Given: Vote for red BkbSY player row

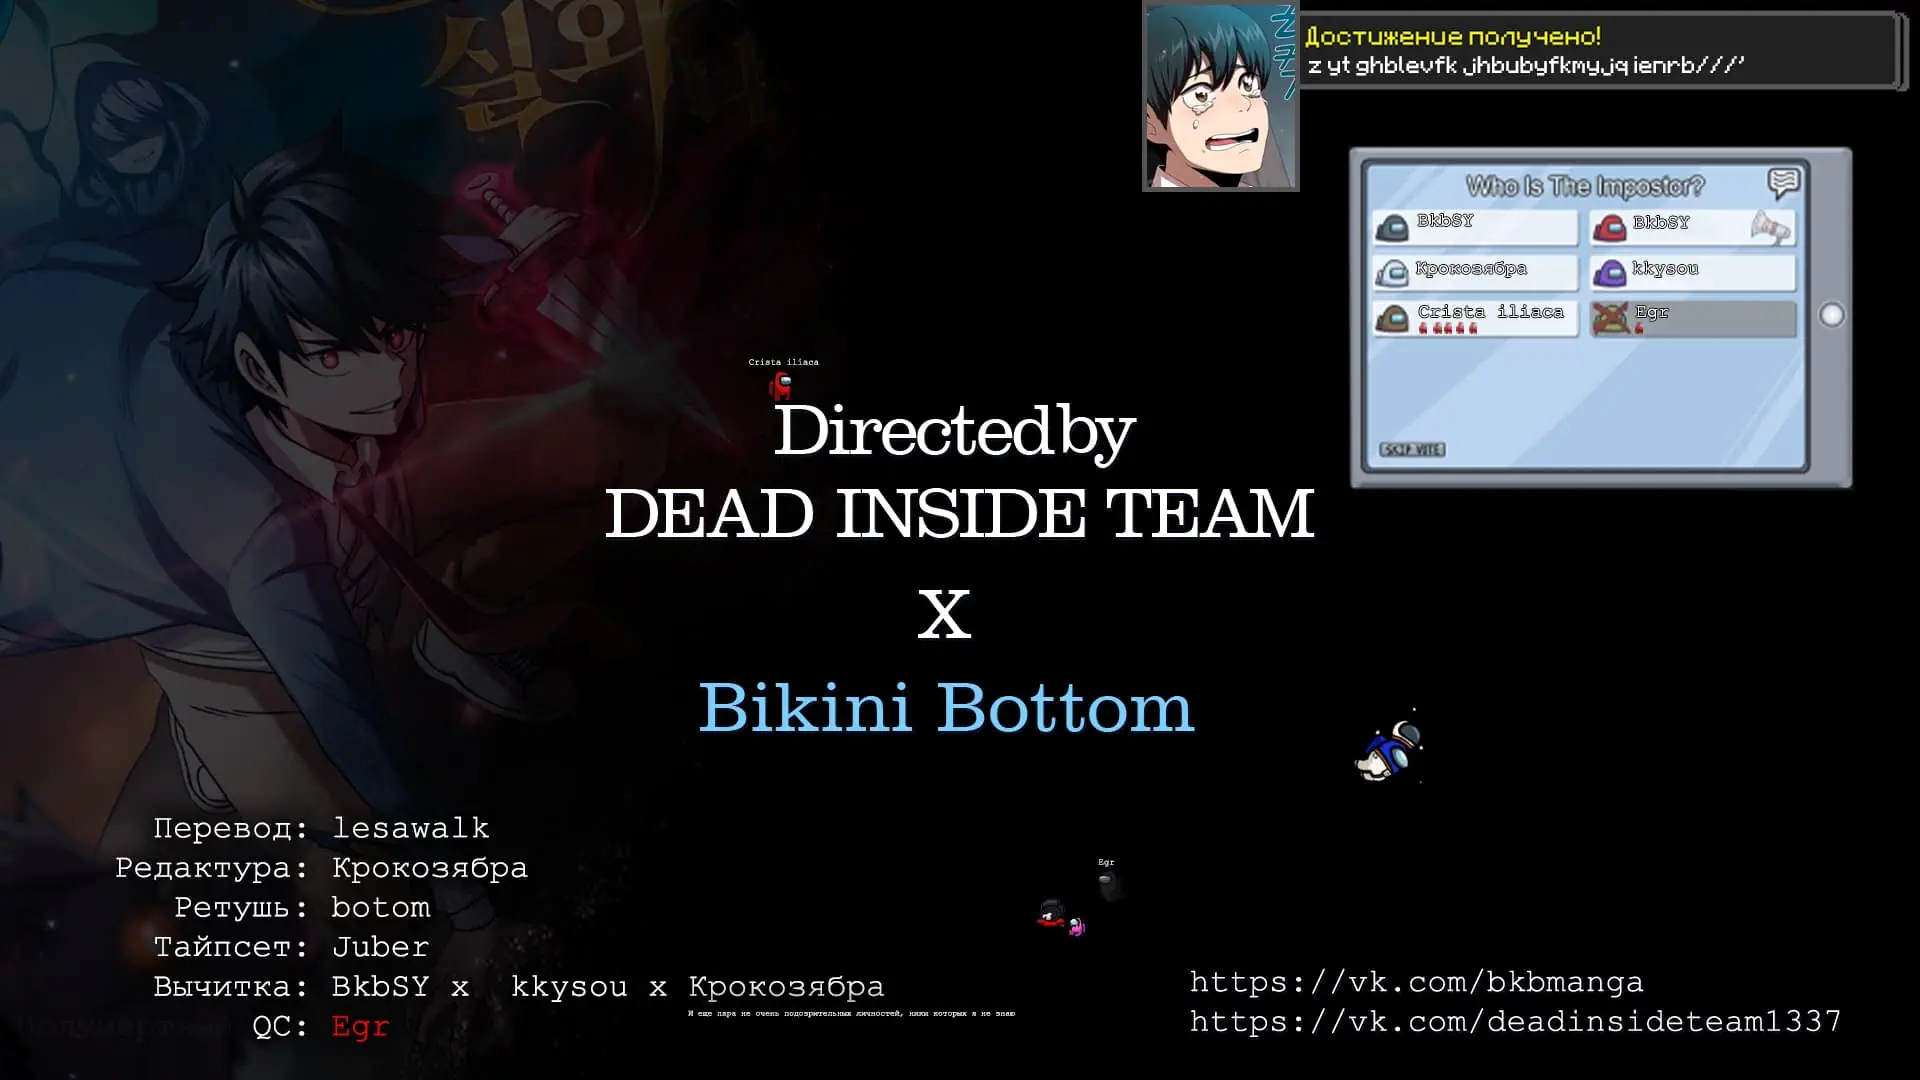Looking at the screenshot, I should pos(1692,228).
